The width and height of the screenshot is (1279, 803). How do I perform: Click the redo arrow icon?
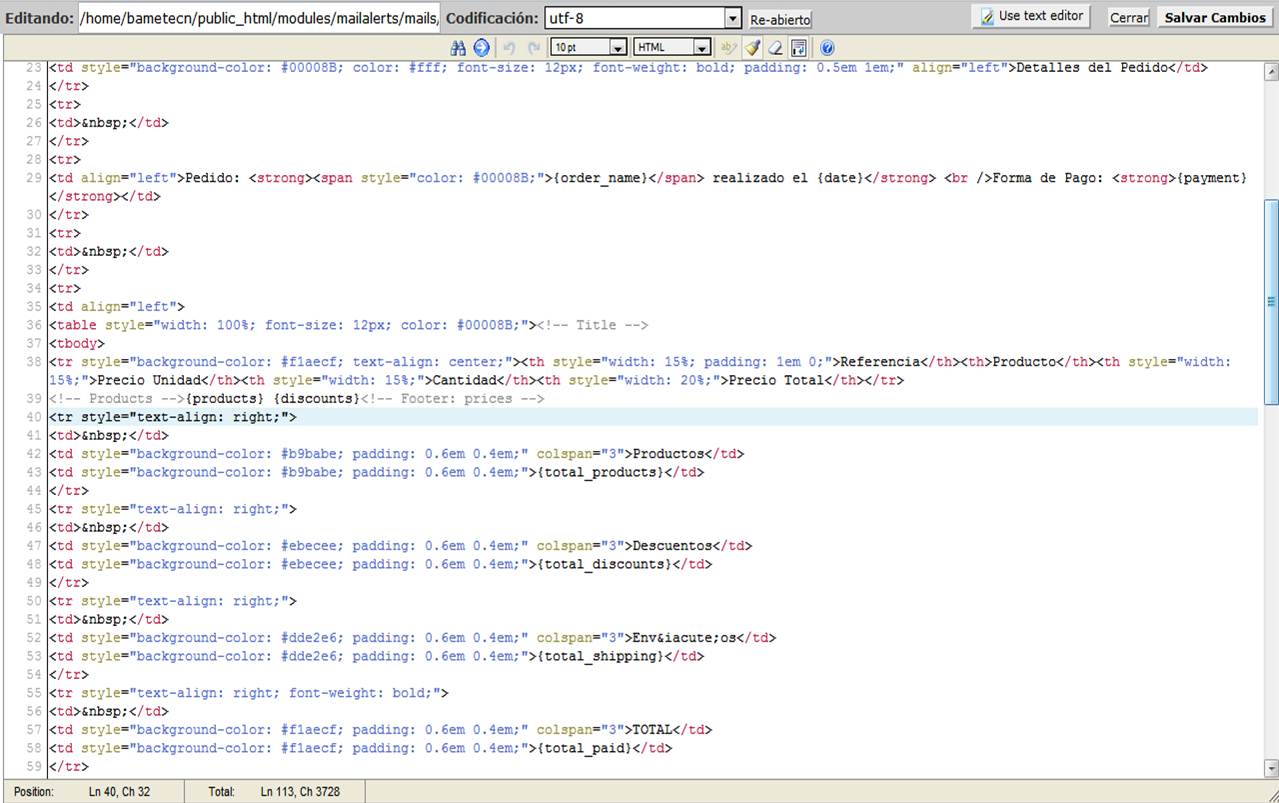point(533,48)
